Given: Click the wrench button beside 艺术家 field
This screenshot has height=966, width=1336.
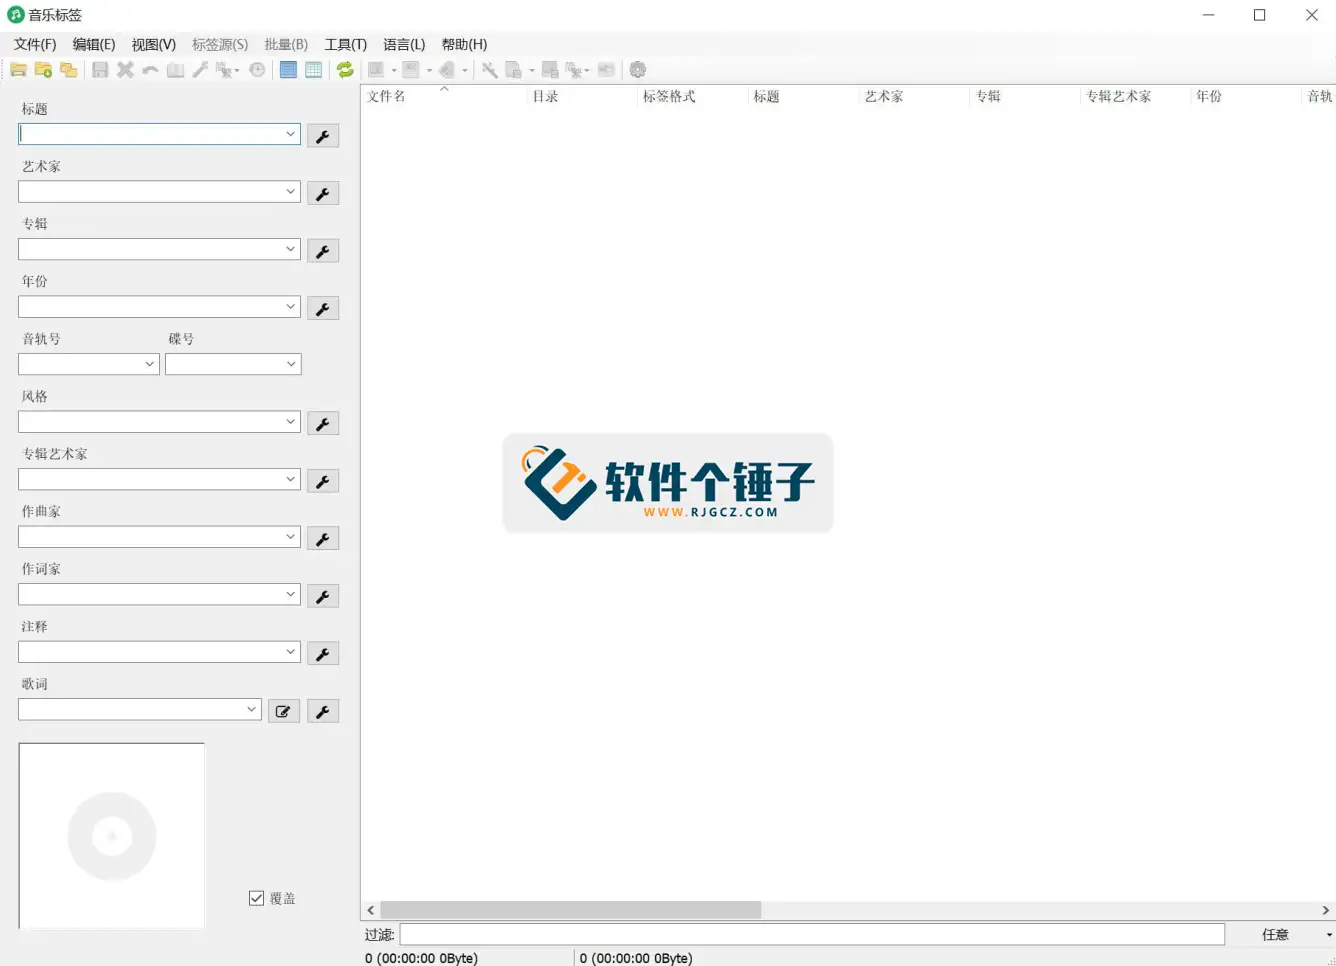Looking at the screenshot, I should click(322, 193).
